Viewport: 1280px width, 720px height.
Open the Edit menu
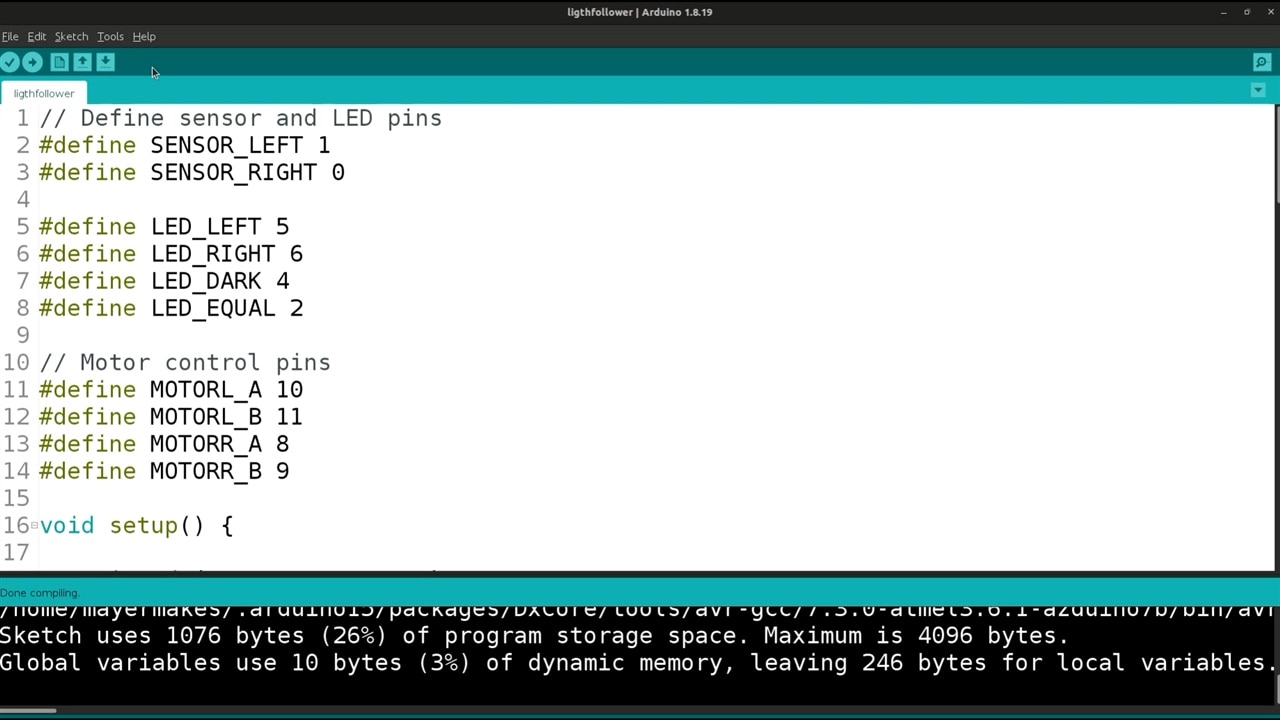(36, 36)
